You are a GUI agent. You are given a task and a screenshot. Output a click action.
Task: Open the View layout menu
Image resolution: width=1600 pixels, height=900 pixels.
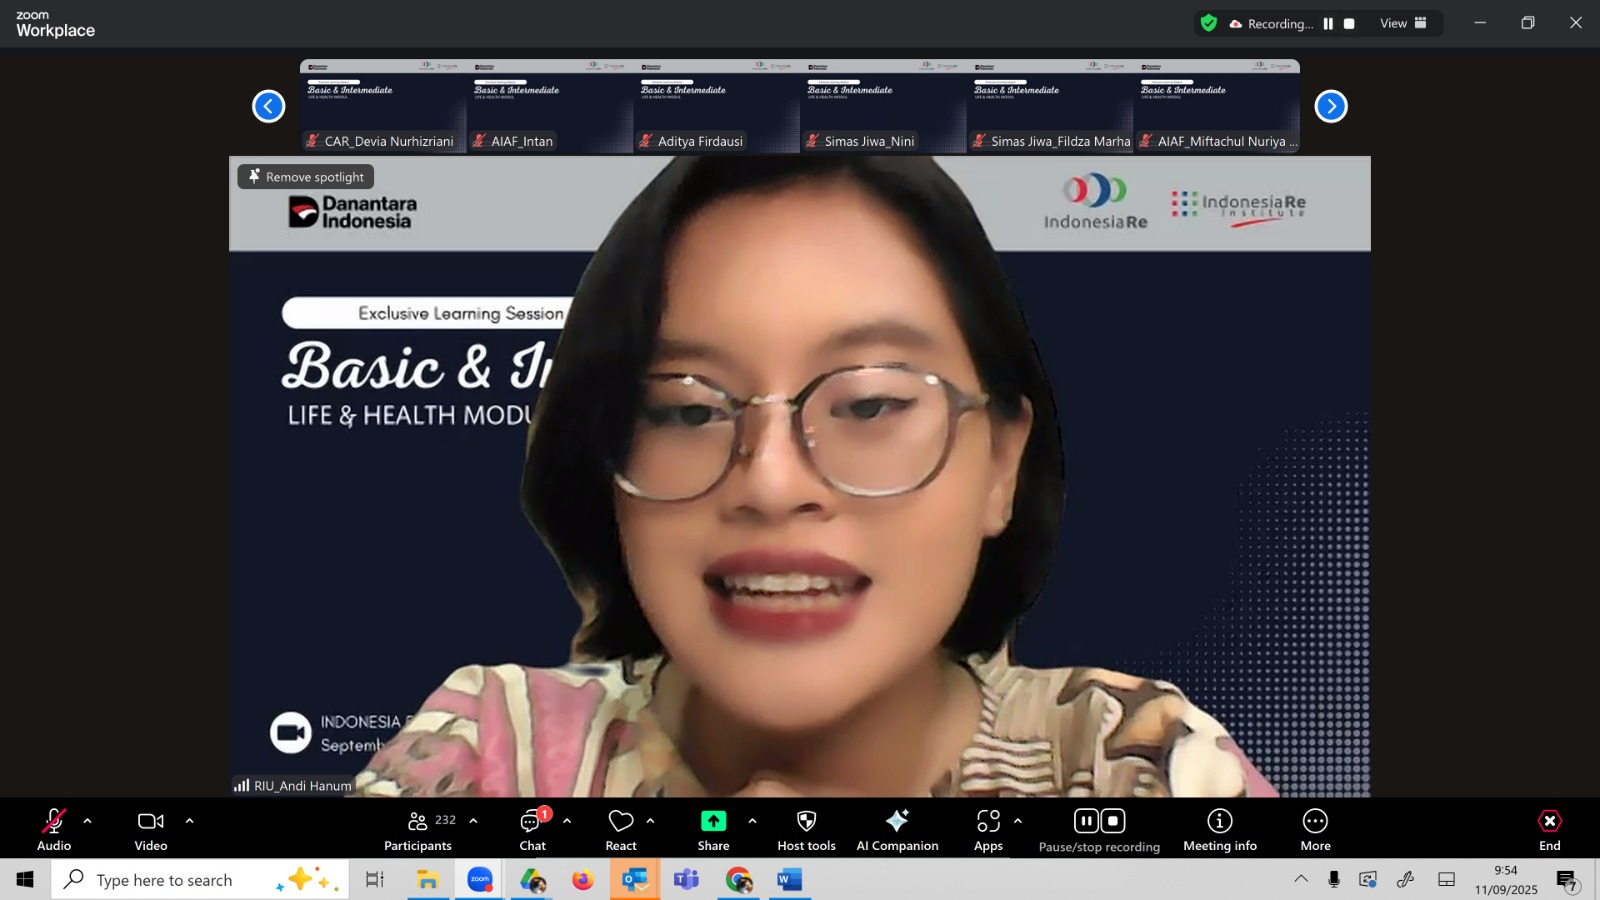click(1403, 24)
